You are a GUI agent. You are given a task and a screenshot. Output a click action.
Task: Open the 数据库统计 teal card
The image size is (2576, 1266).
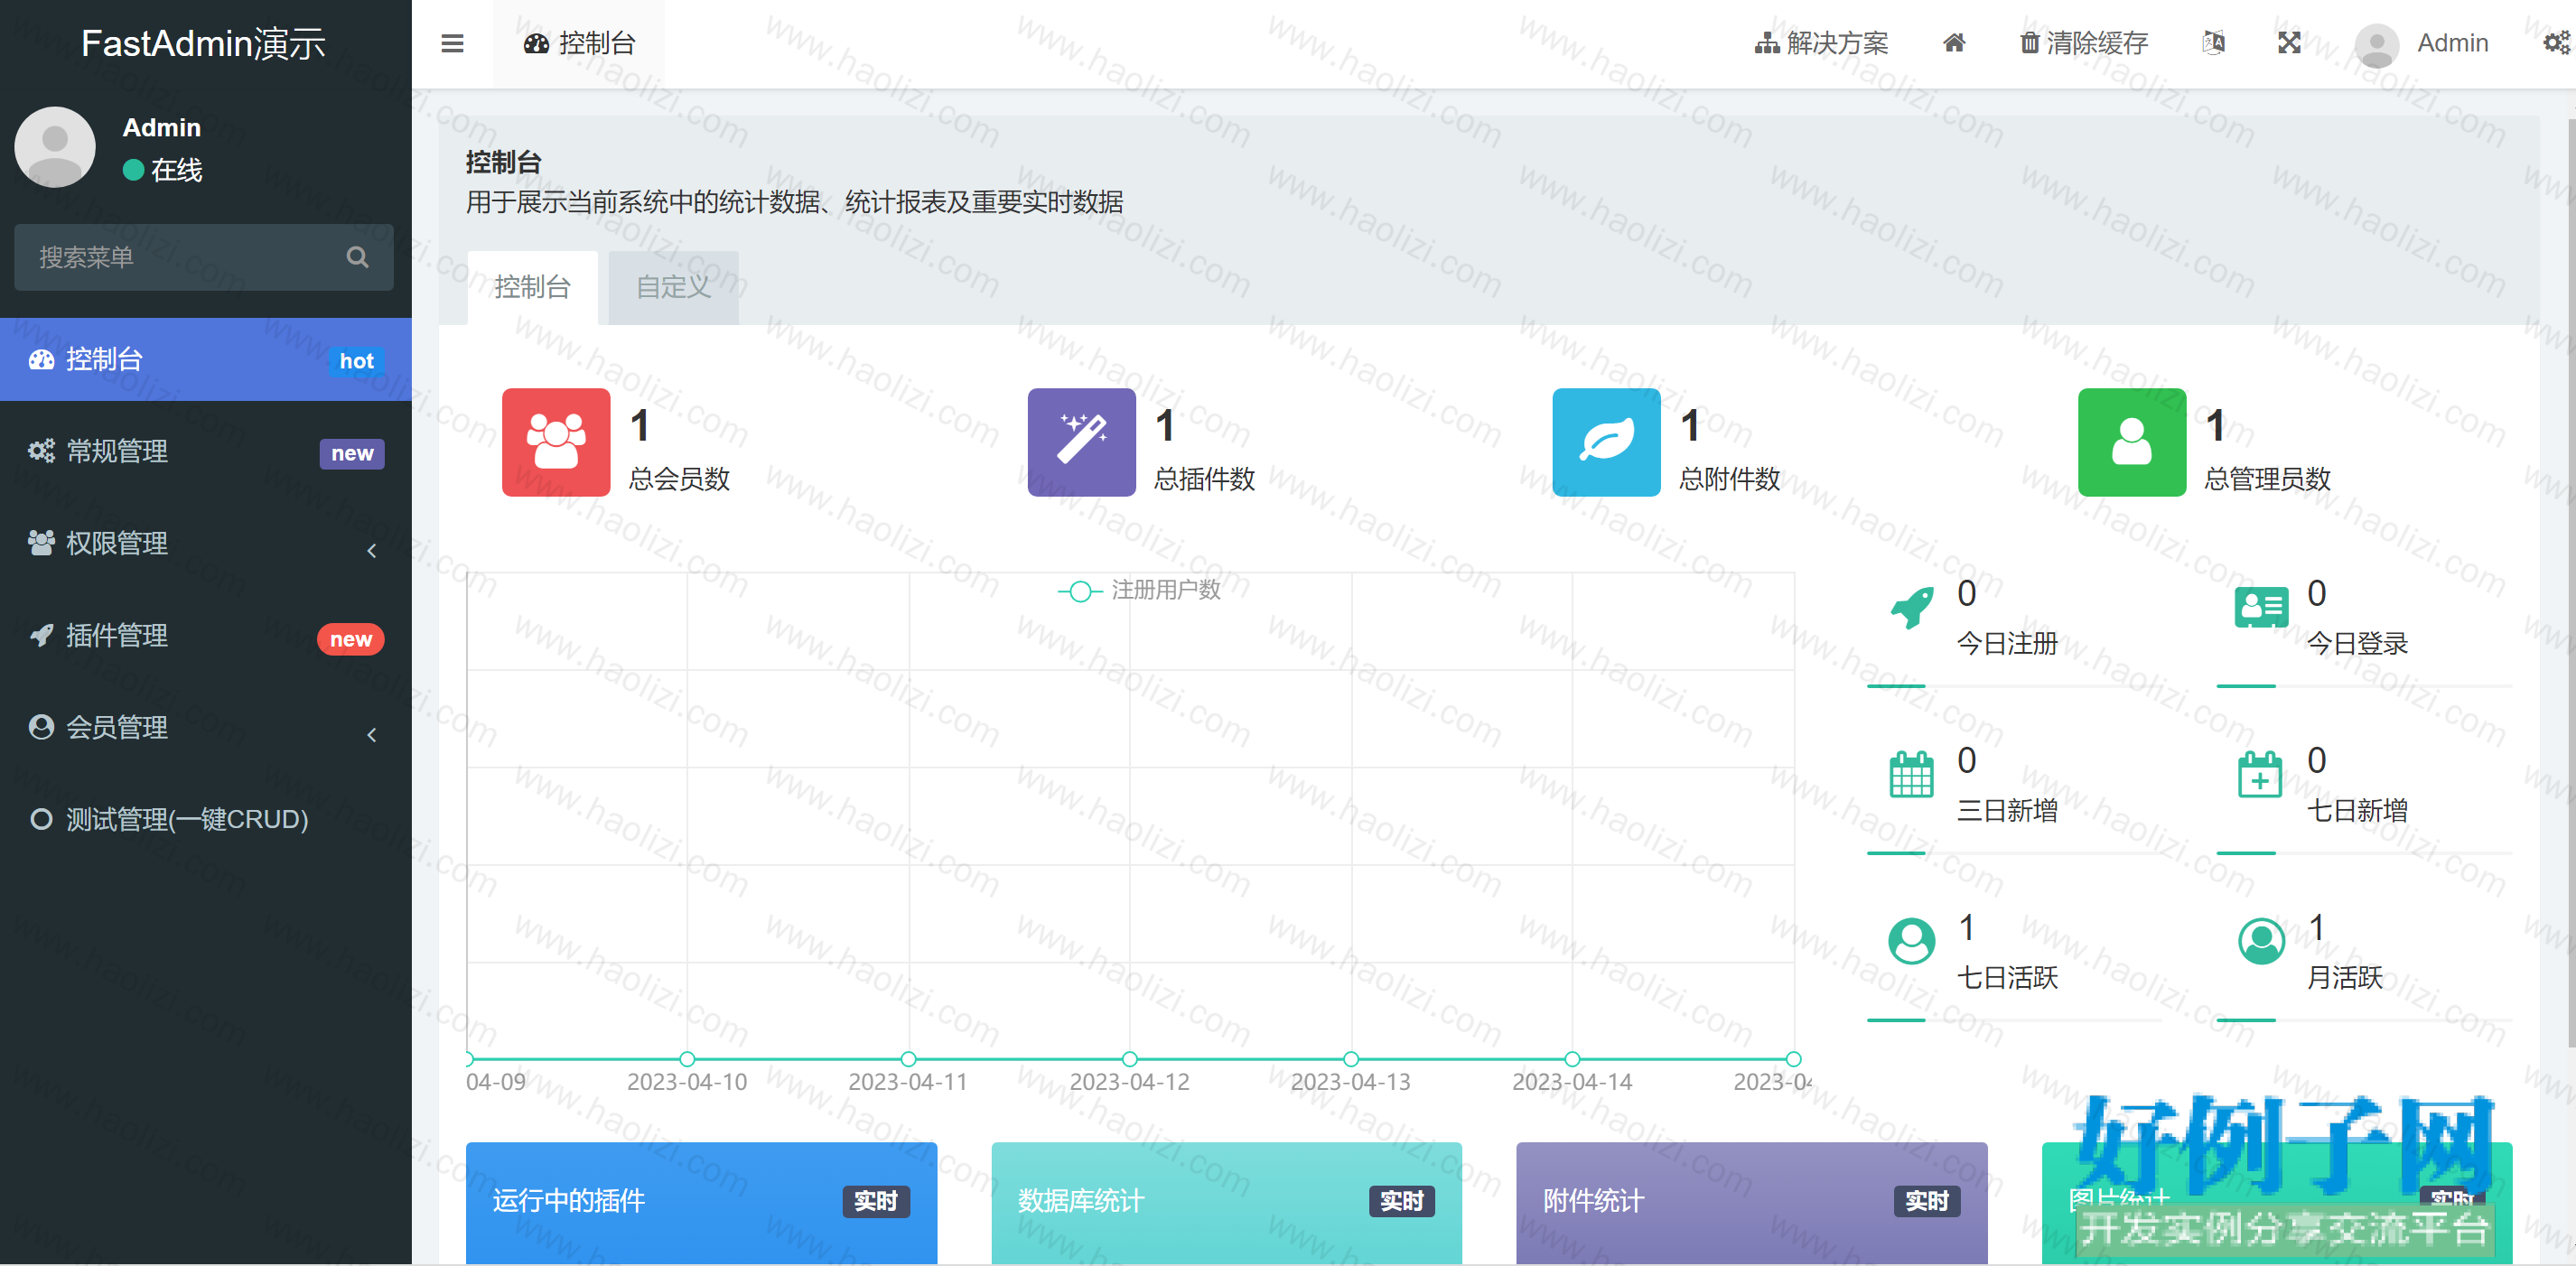[1227, 1203]
